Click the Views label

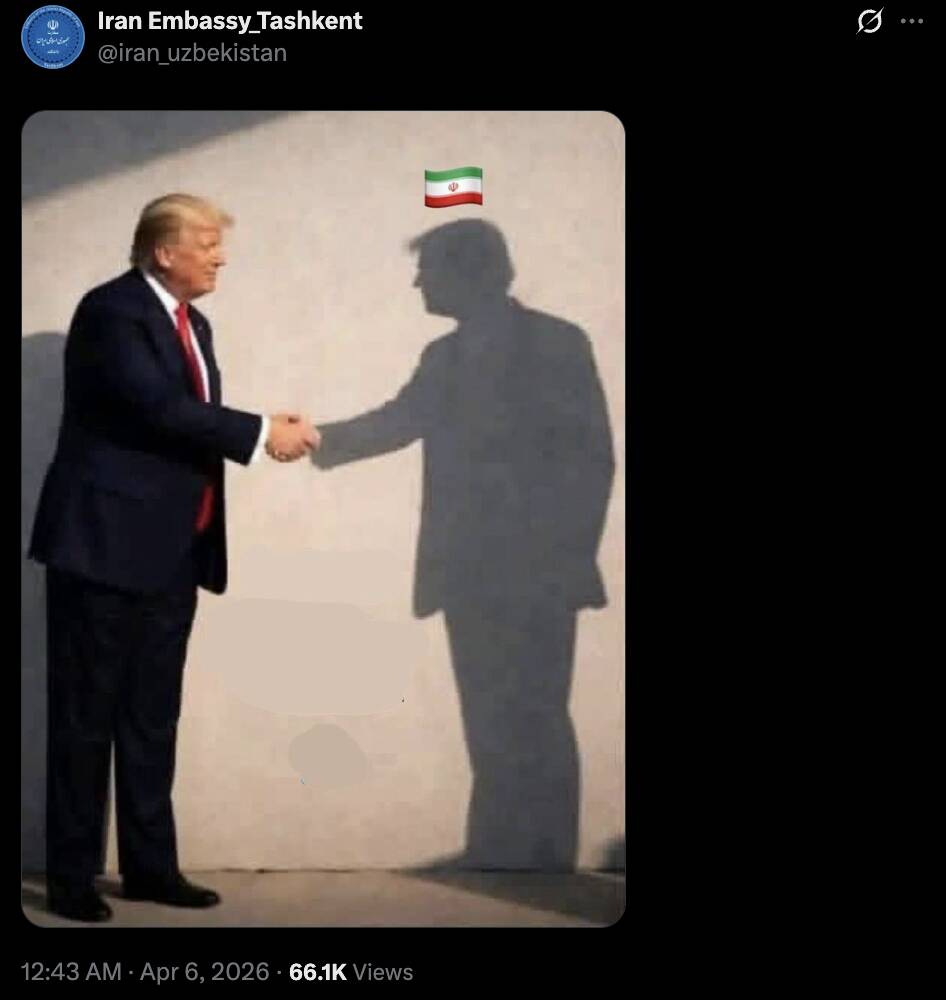tap(383, 972)
